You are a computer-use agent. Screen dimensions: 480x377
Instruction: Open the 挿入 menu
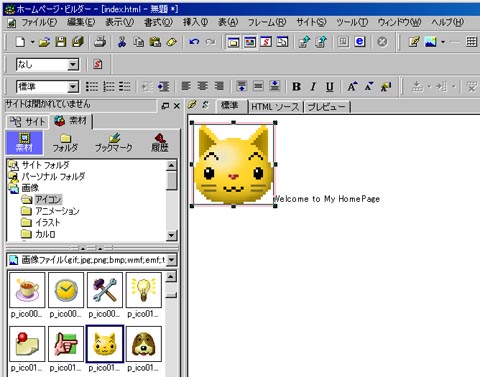pos(195,22)
